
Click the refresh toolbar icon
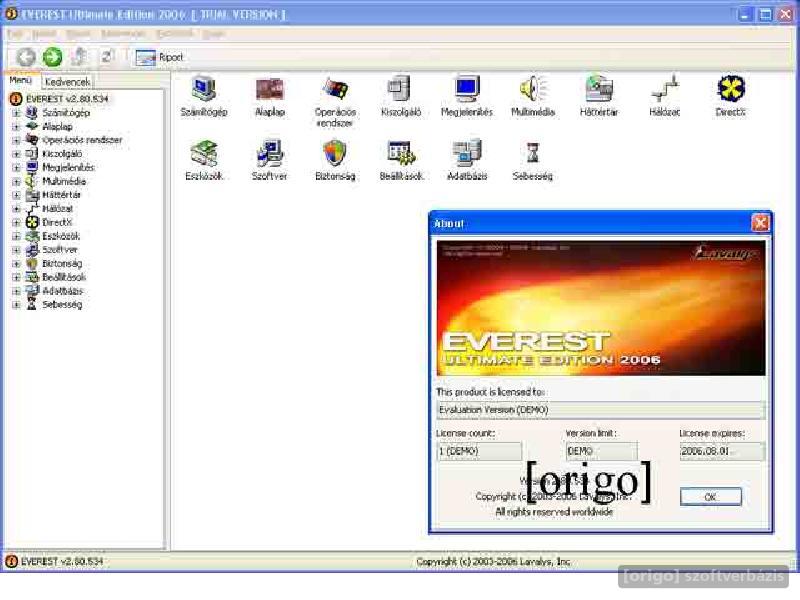(107, 56)
